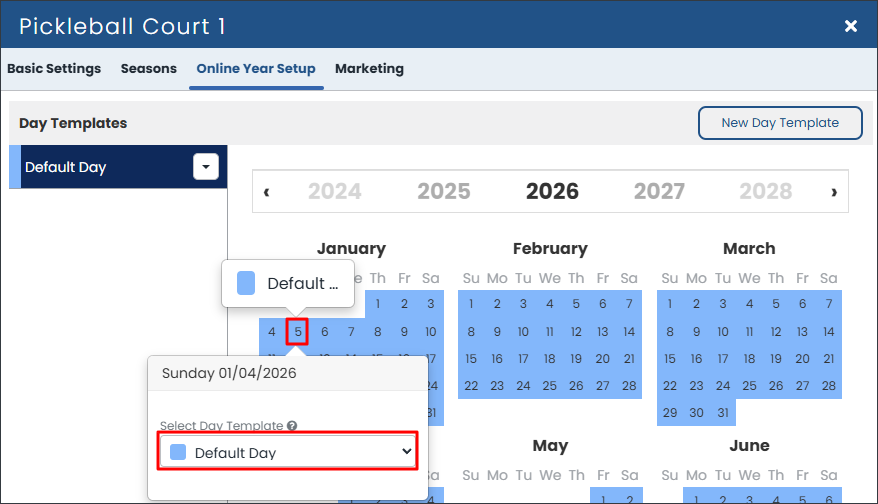Click the help icon beside Select Day Template
Image resolution: width=878 pixels, height=504 pixels.
292,426
